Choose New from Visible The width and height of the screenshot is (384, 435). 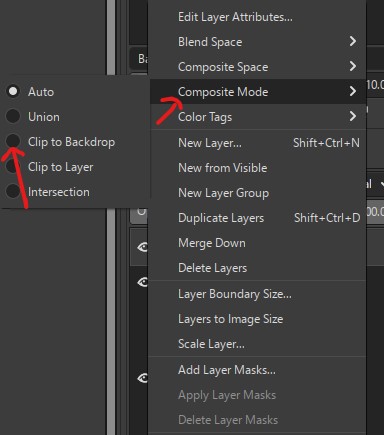click(257, 168)
